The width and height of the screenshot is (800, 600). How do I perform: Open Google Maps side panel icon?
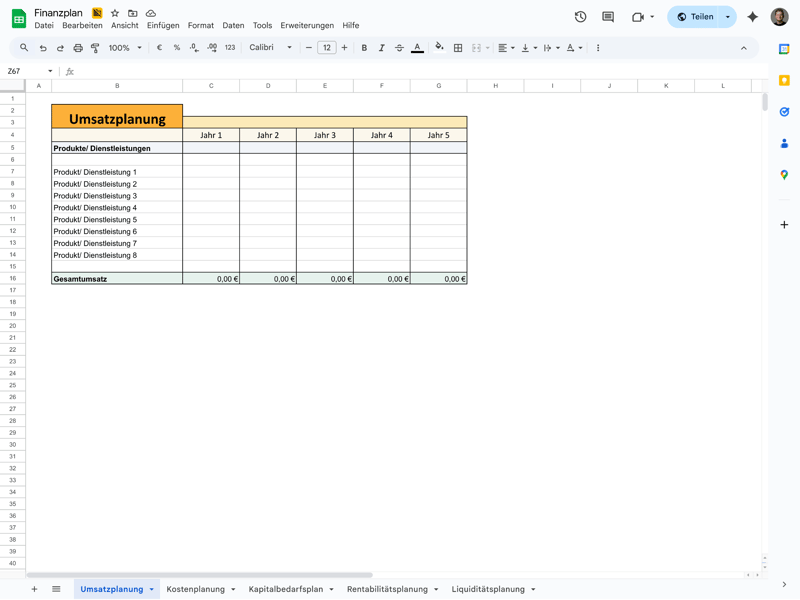[784, 175]
